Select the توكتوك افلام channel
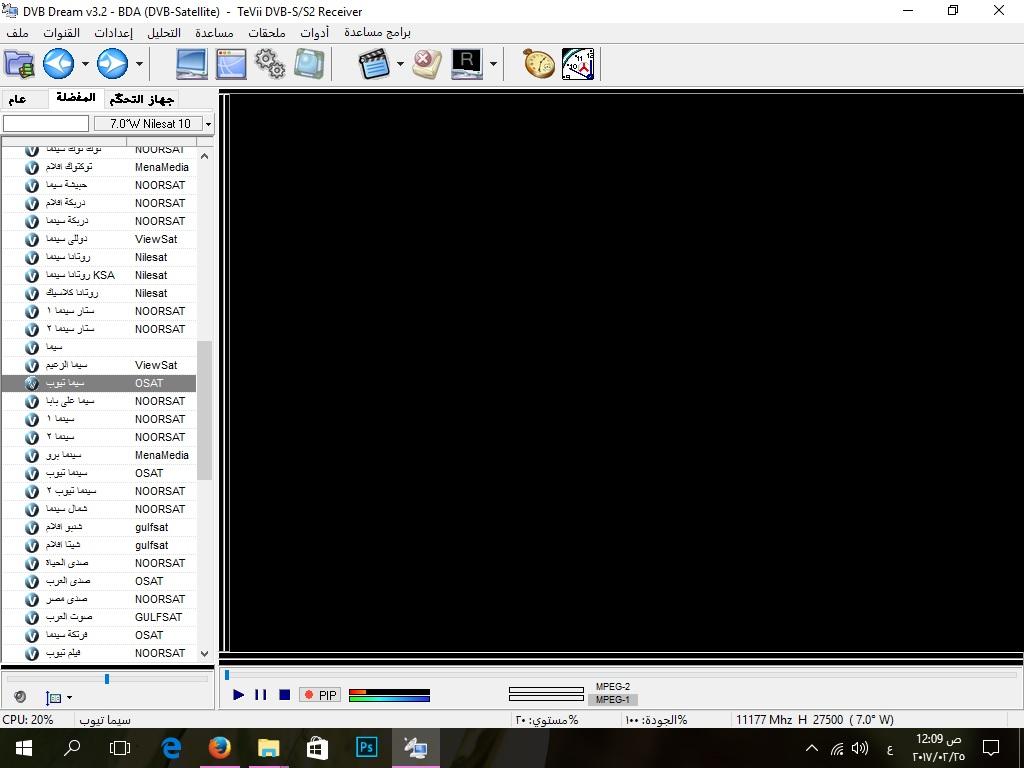This screenshot has width=1024, height=768. [99, 167]
